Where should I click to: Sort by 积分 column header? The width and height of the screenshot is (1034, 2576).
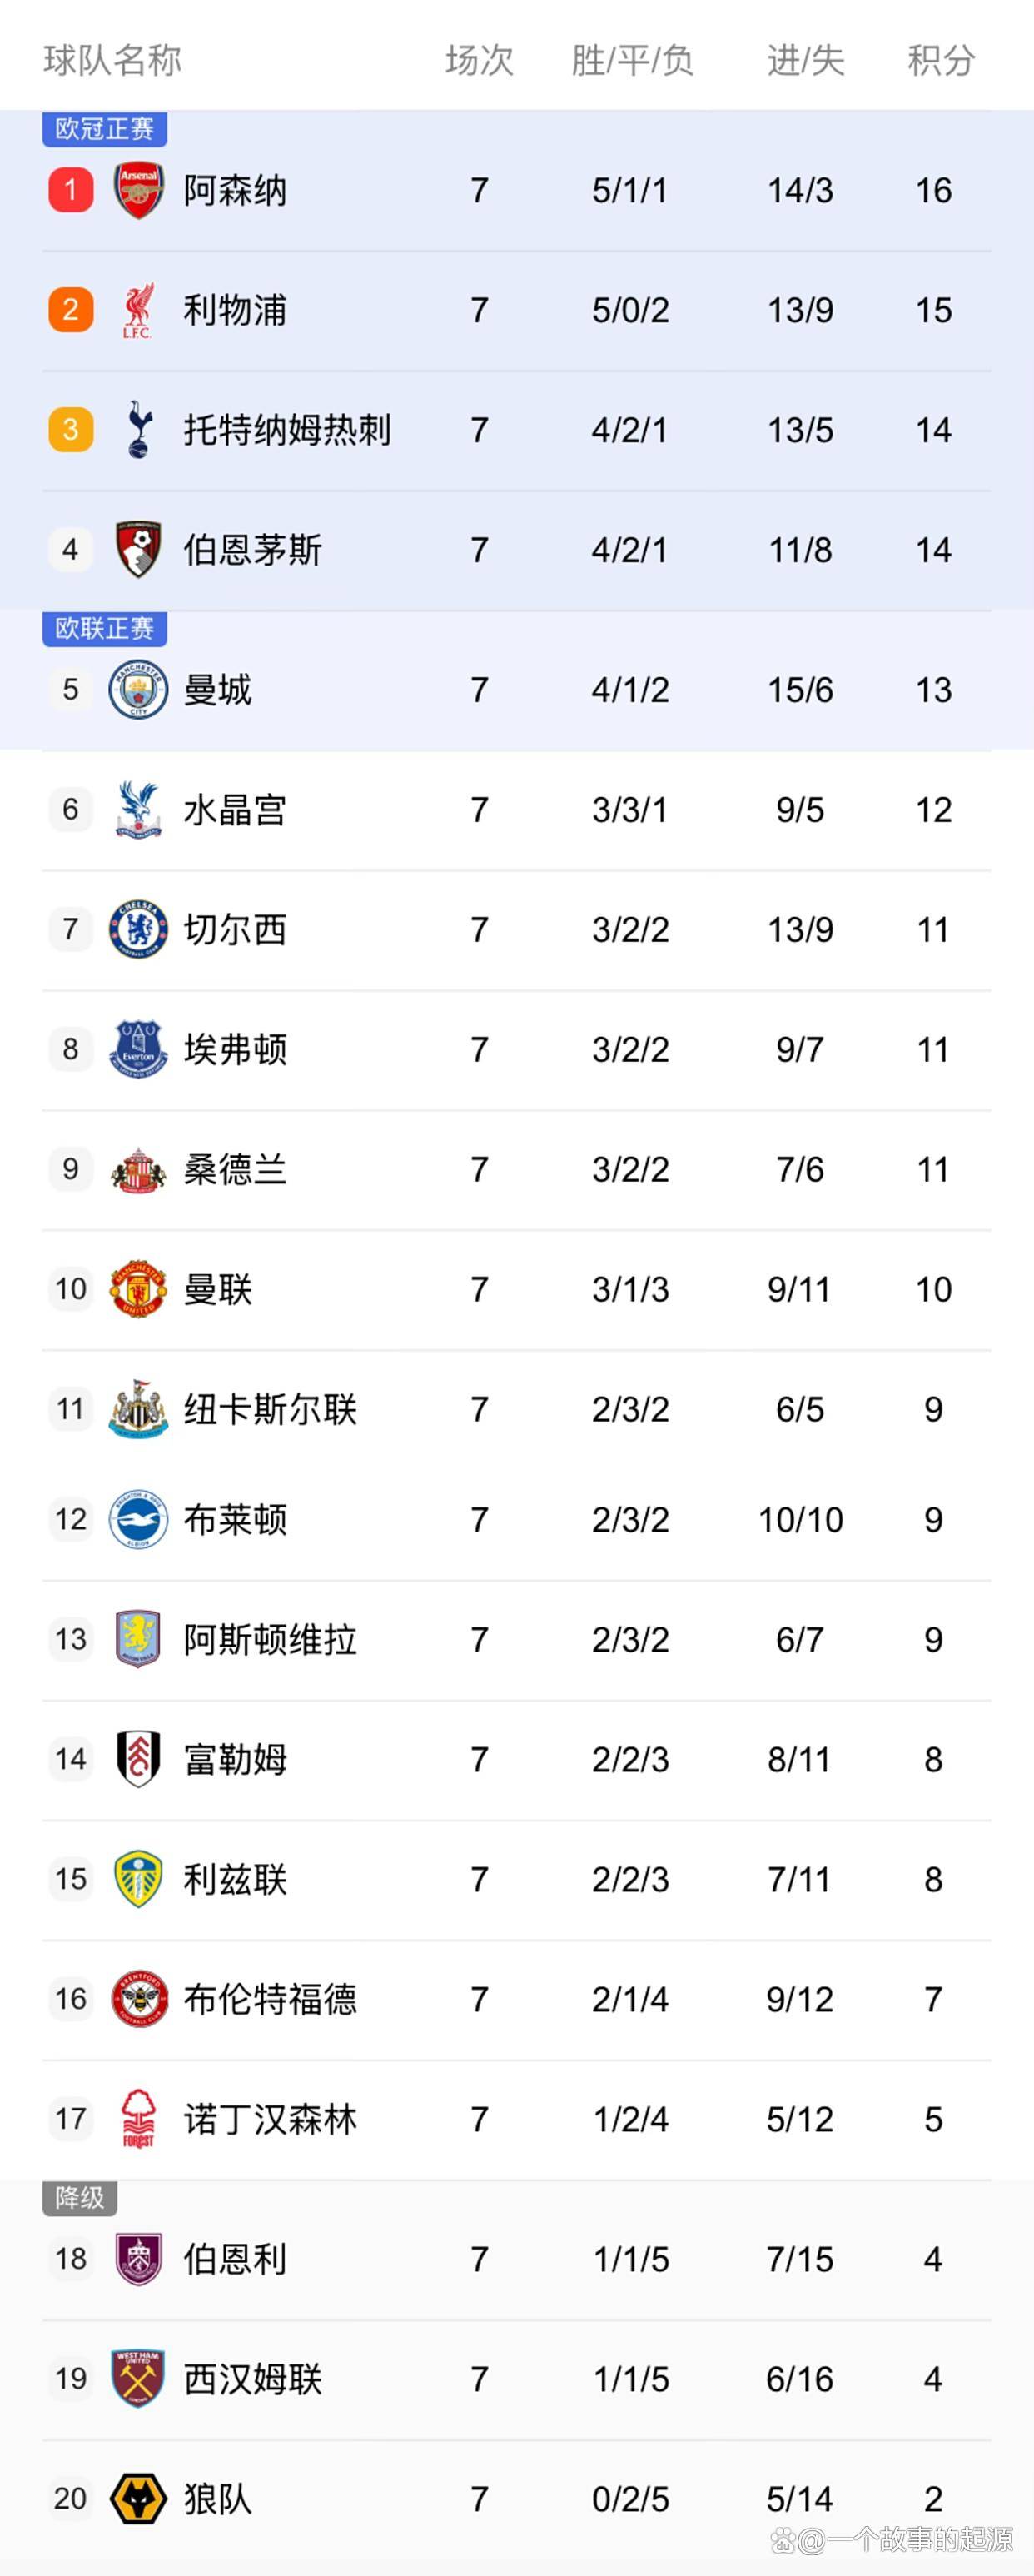[941, 61]
